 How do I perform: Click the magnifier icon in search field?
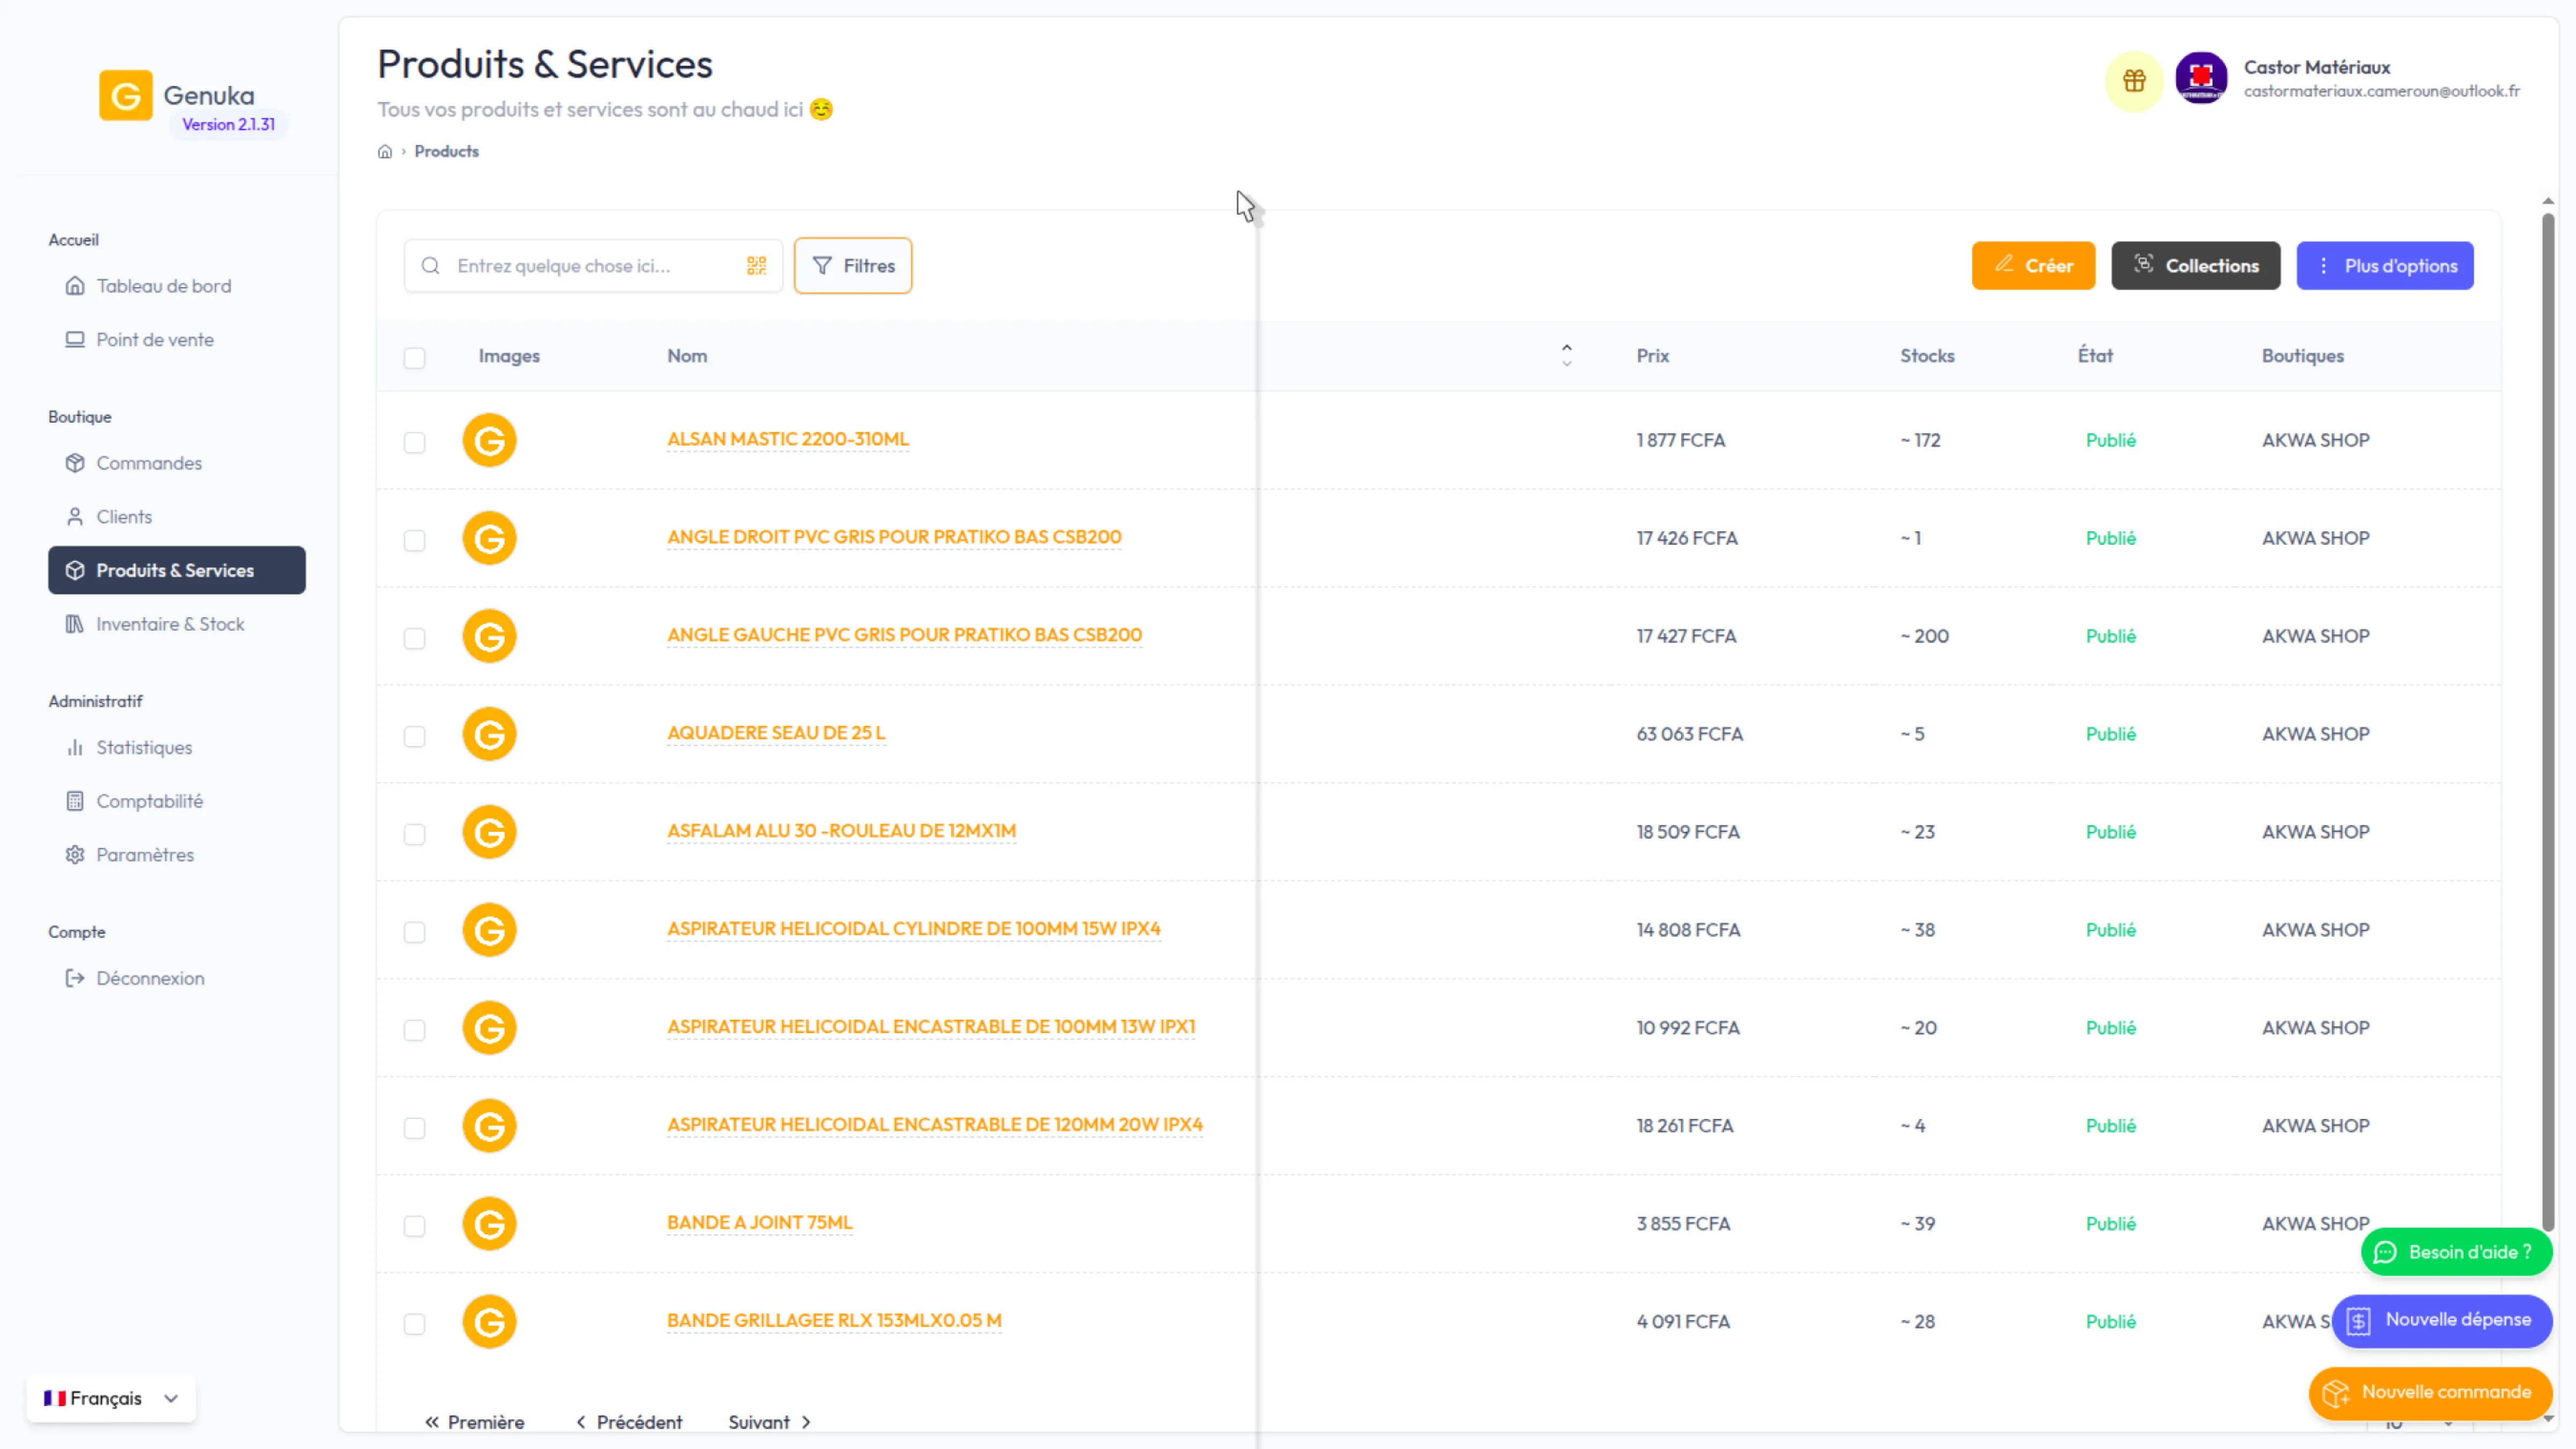(x=430, y=266)
